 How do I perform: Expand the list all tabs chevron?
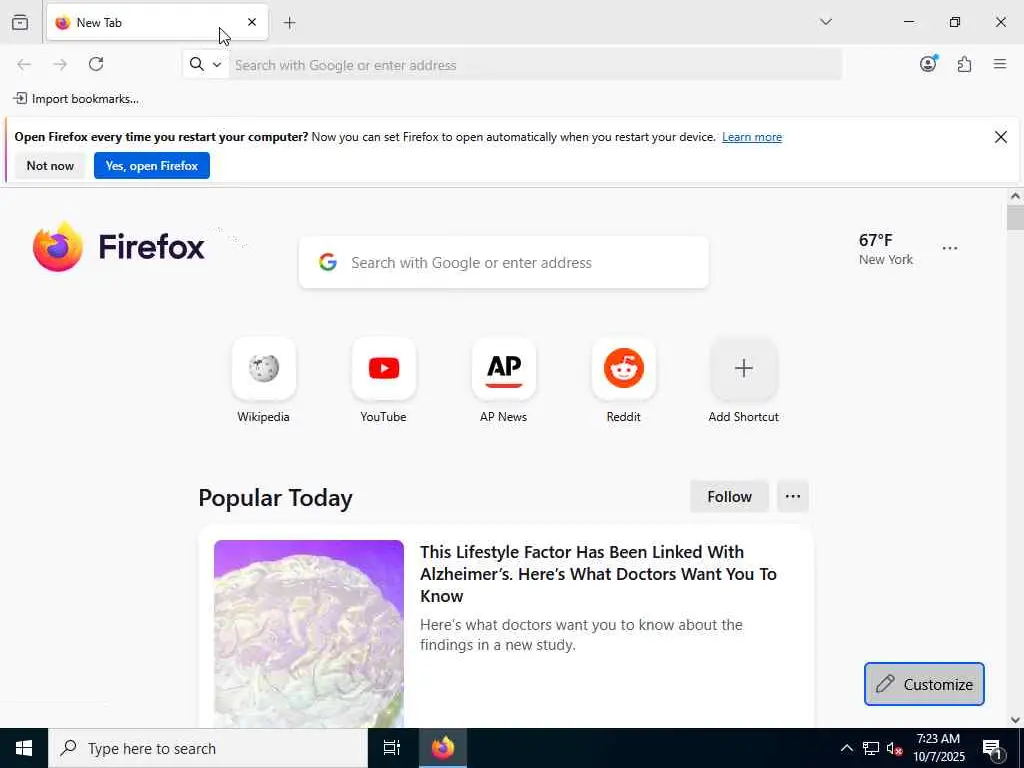point(825,22)
